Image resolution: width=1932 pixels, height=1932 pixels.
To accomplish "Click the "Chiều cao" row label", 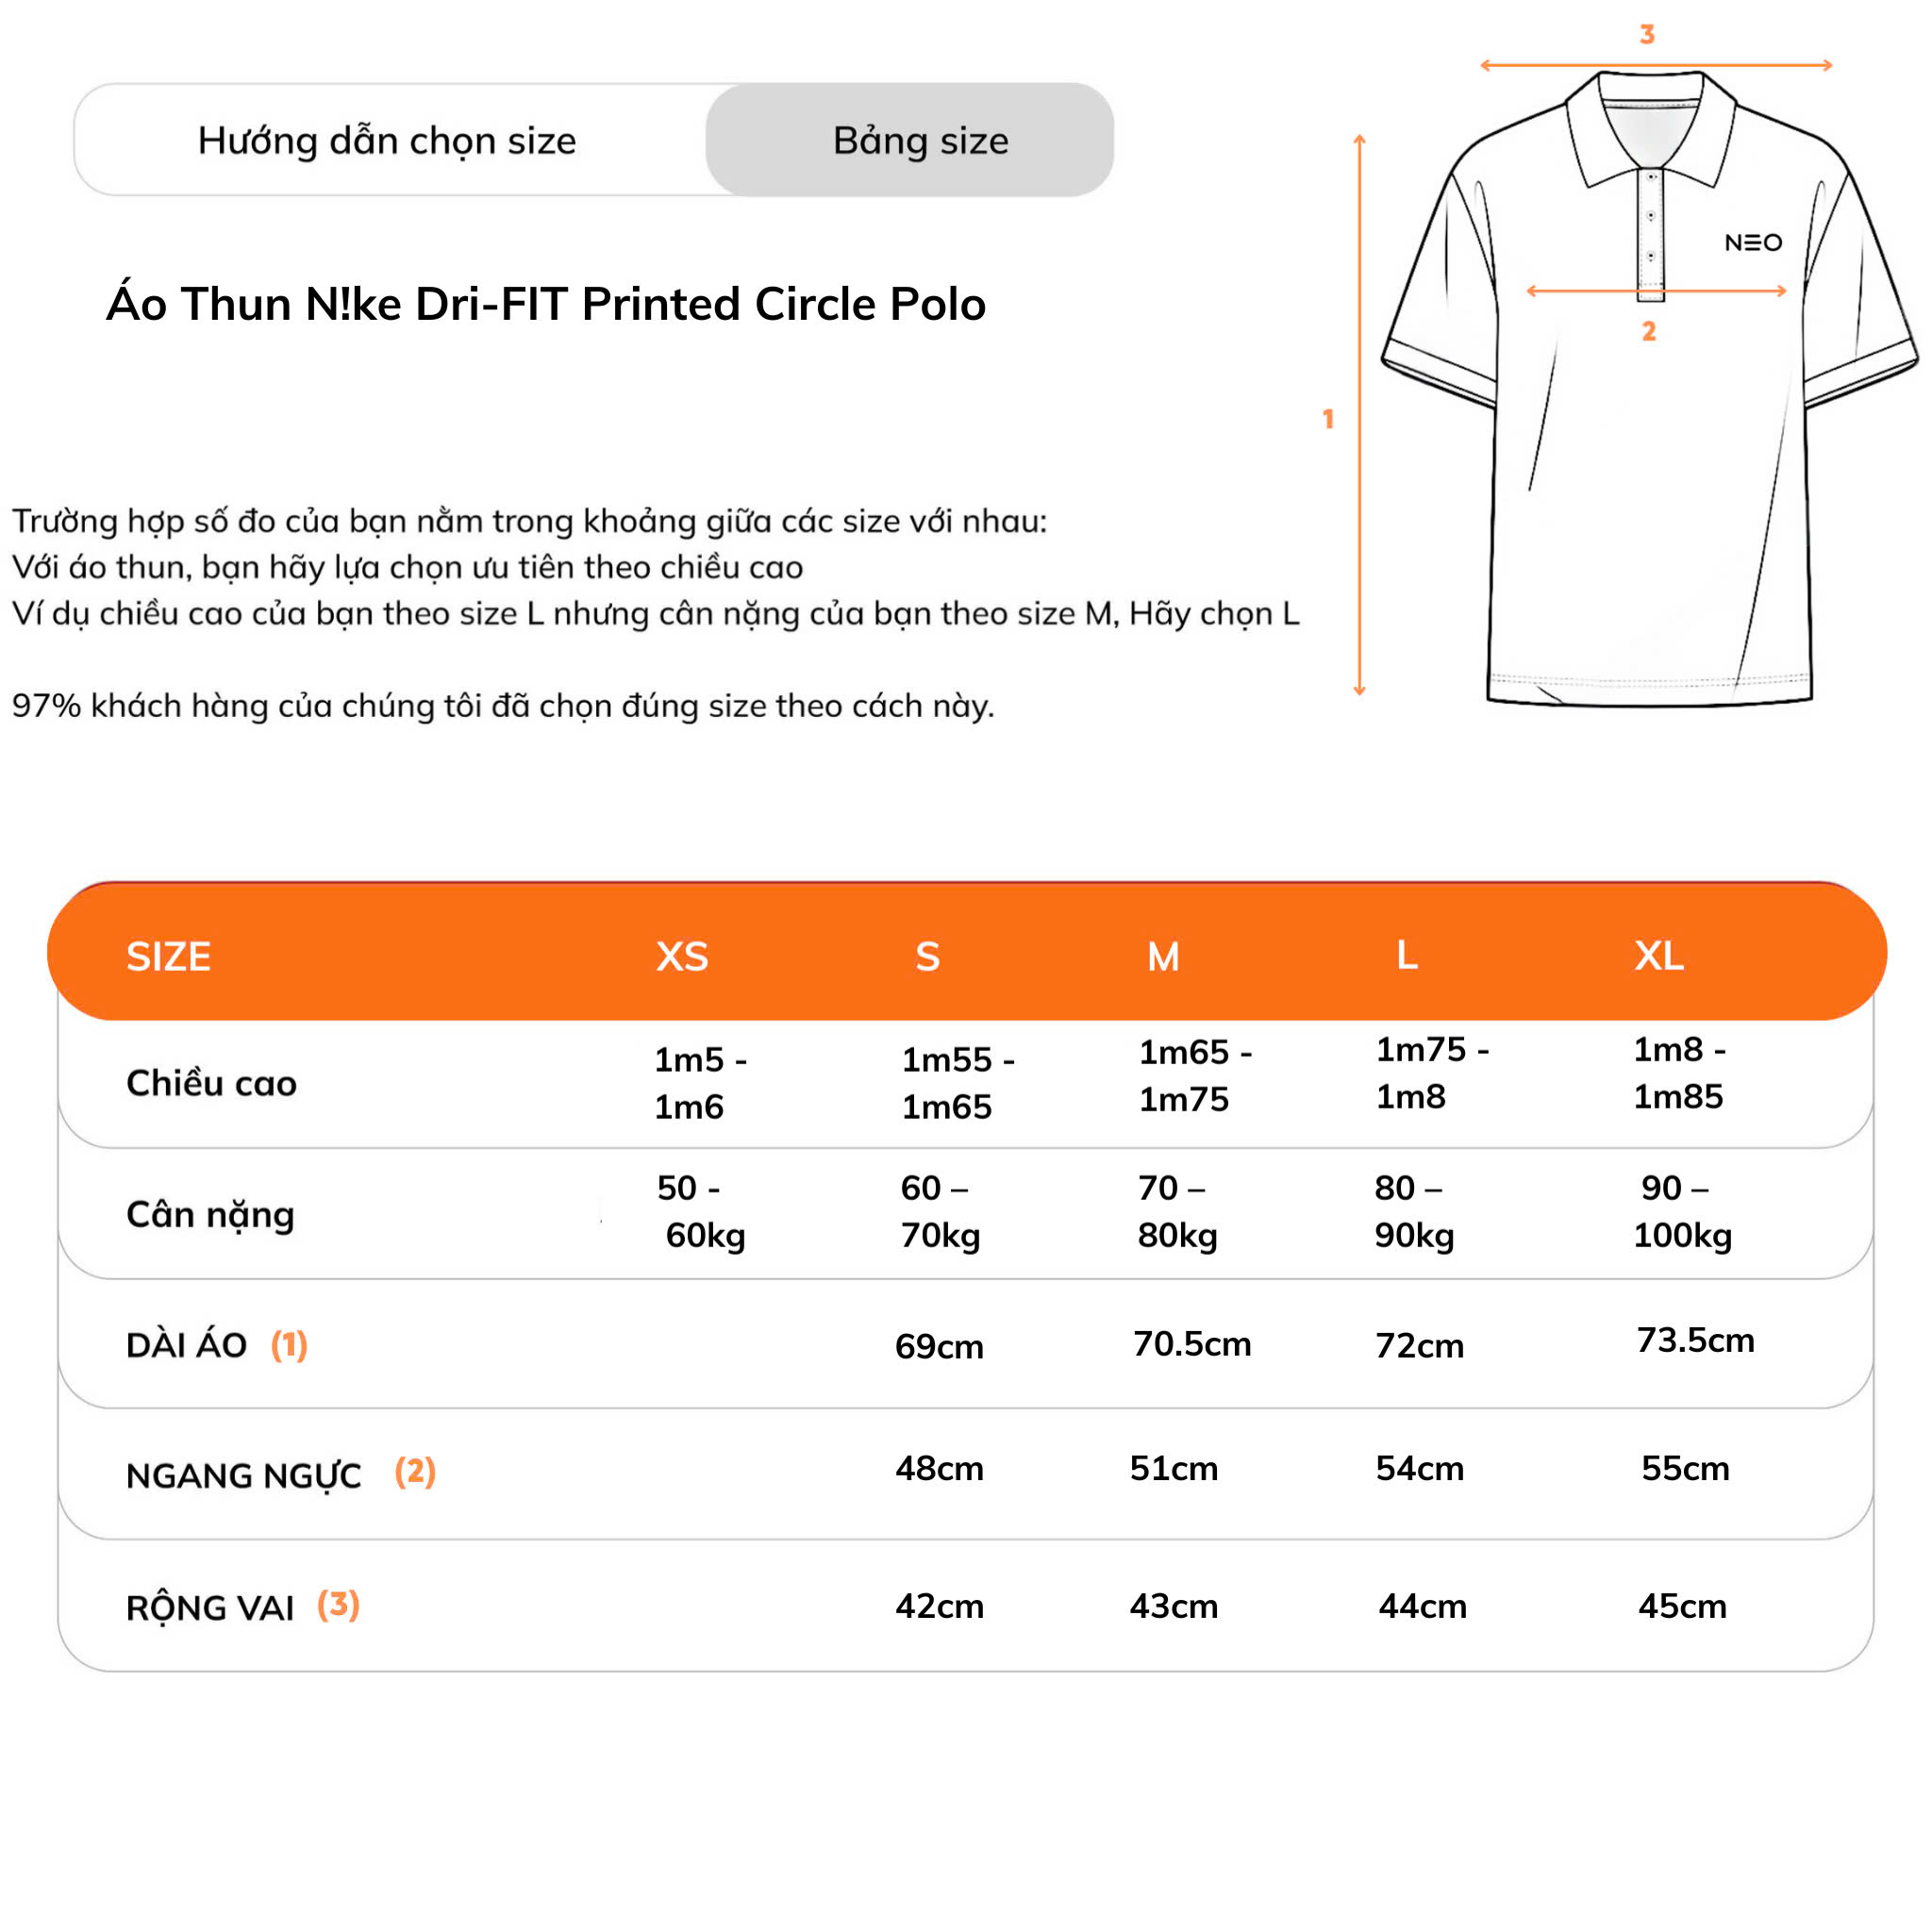I will (211, 1083).
